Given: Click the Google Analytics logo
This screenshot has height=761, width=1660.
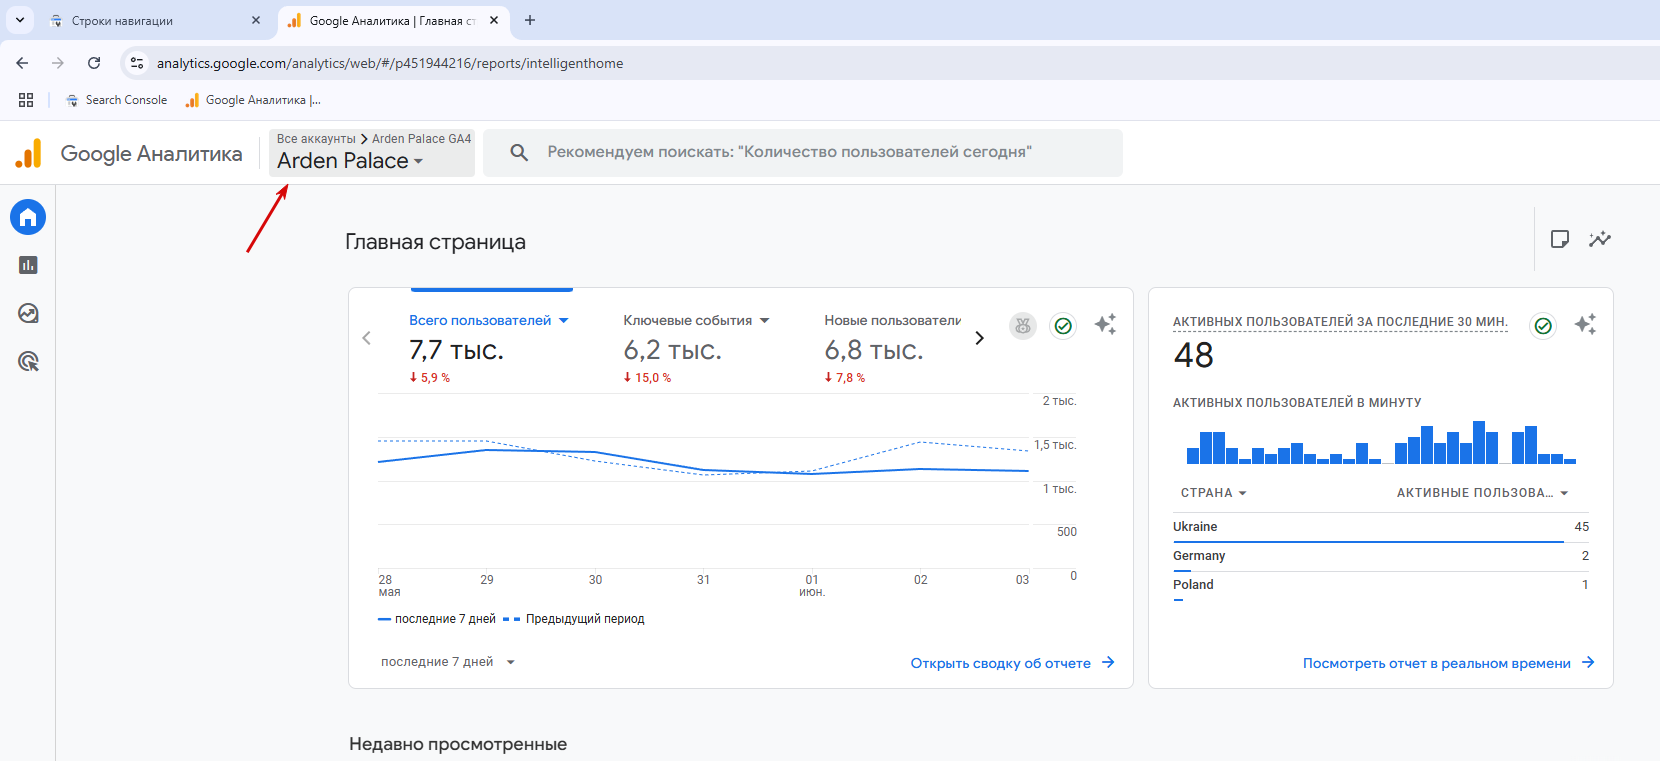Looking at the screenshot, I should pyautogui.click(x=29, y=153).
